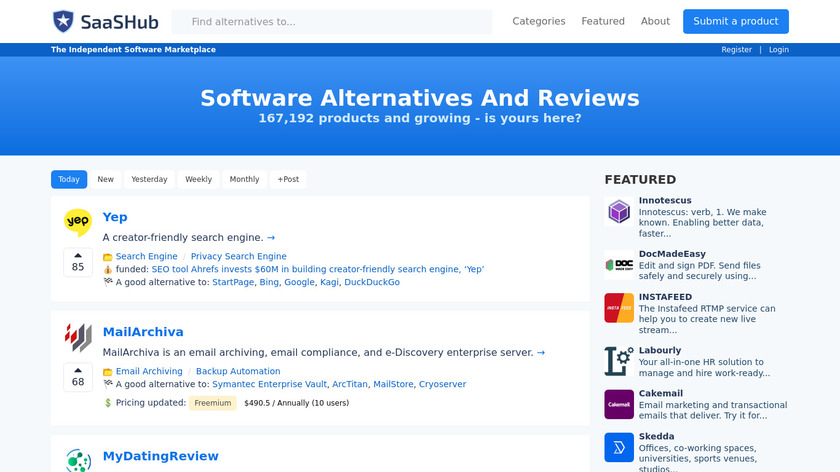Upvote the Yep product

point(78,261)
